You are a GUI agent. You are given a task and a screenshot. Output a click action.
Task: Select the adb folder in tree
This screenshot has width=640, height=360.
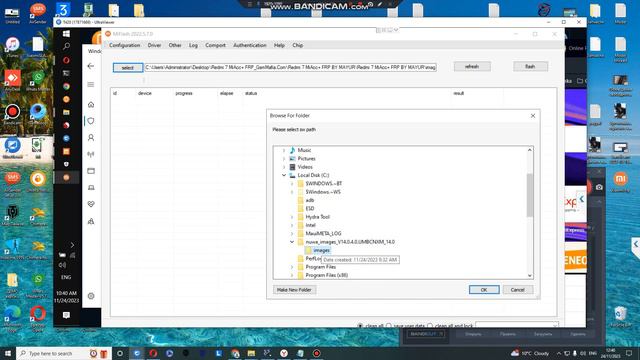[x=310, y=200]
